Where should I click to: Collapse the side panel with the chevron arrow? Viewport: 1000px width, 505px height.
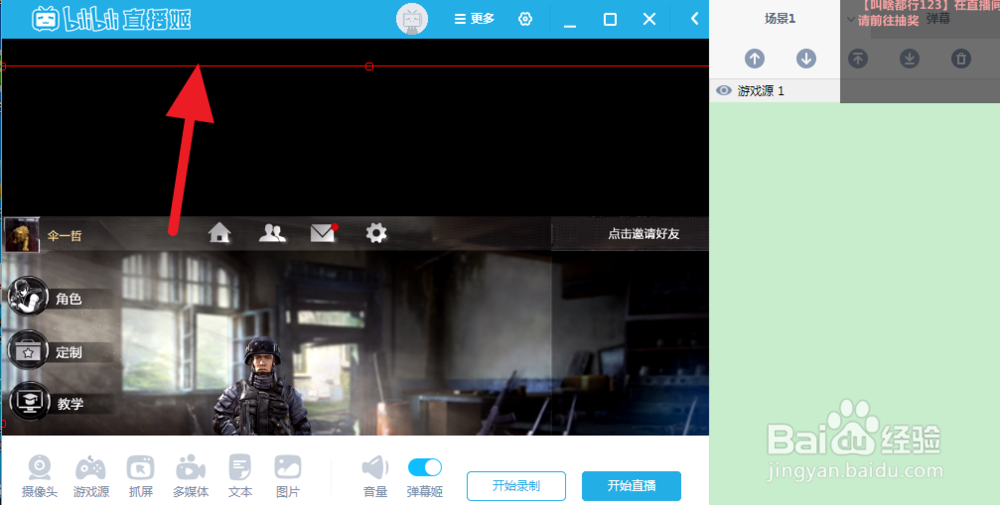[x=695, y=18]
